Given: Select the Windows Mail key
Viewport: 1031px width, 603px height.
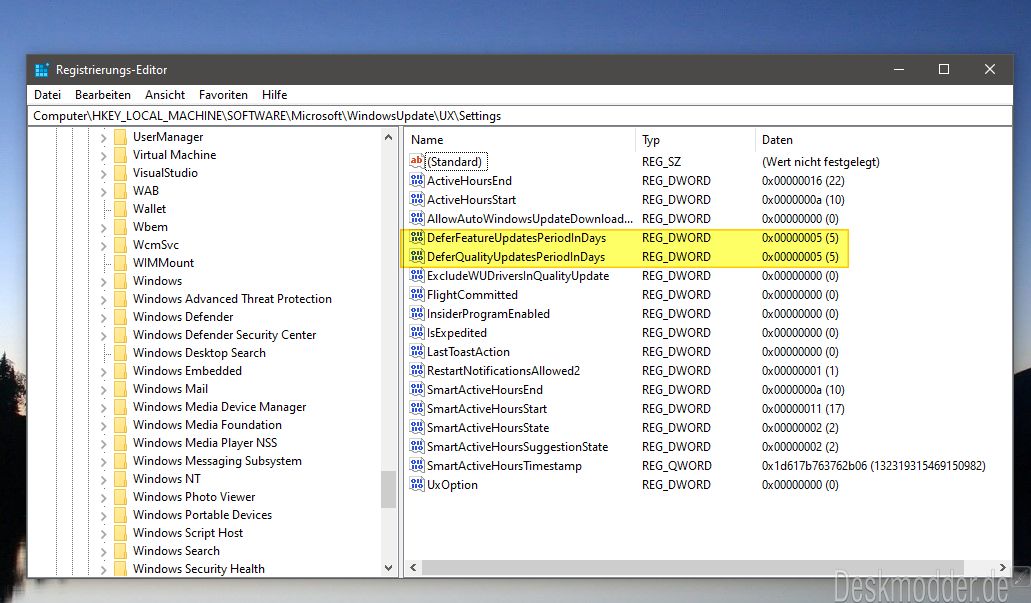Looking at the screenshot, I should click(x=170, y=389).
